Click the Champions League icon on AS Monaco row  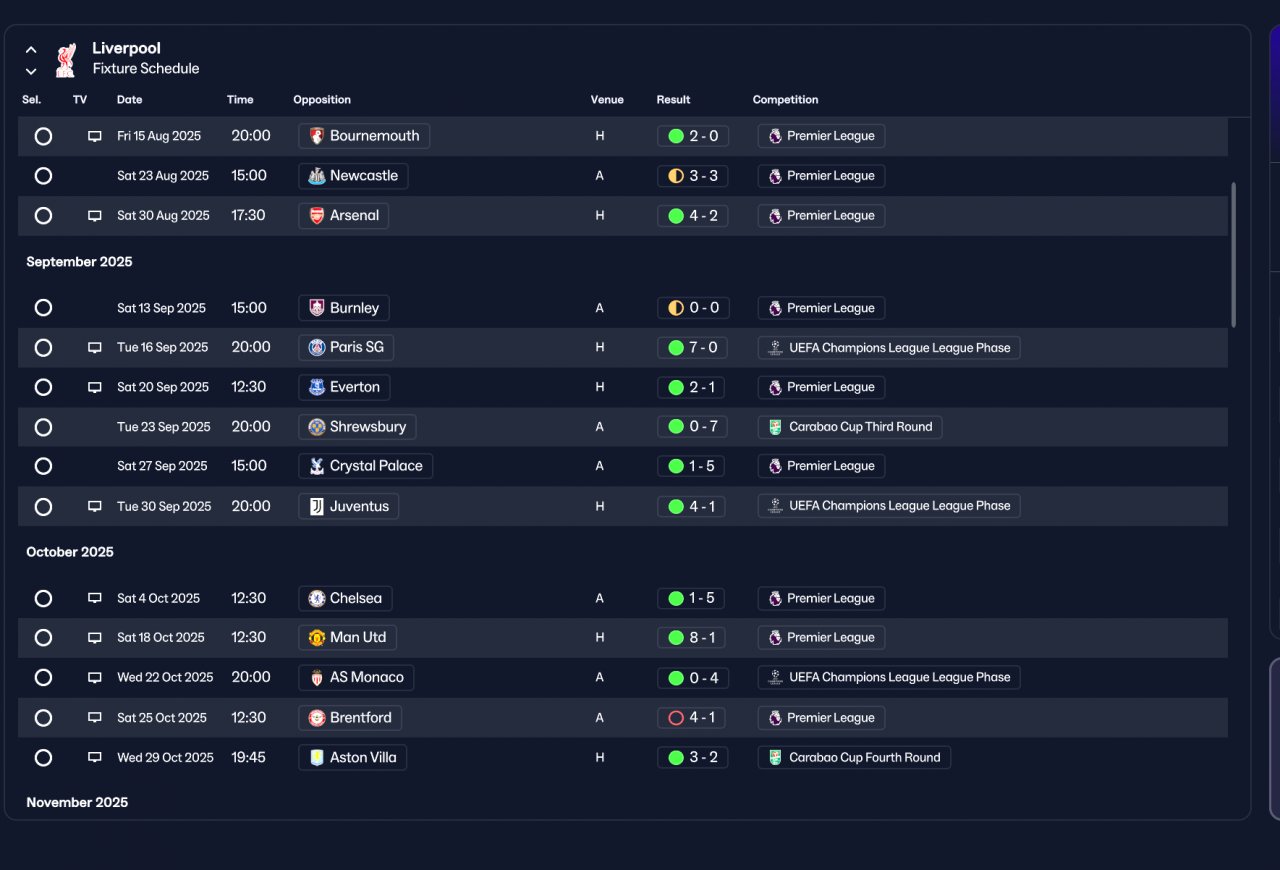click(775, 677)
